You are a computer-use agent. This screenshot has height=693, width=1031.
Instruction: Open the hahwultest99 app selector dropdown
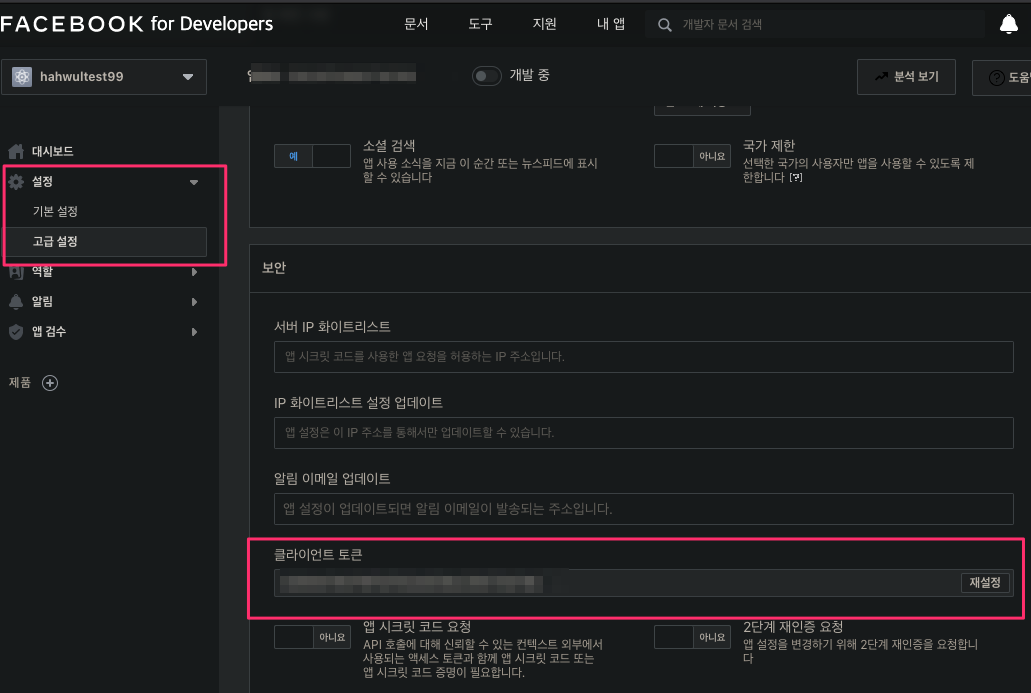tap(104, 77)
